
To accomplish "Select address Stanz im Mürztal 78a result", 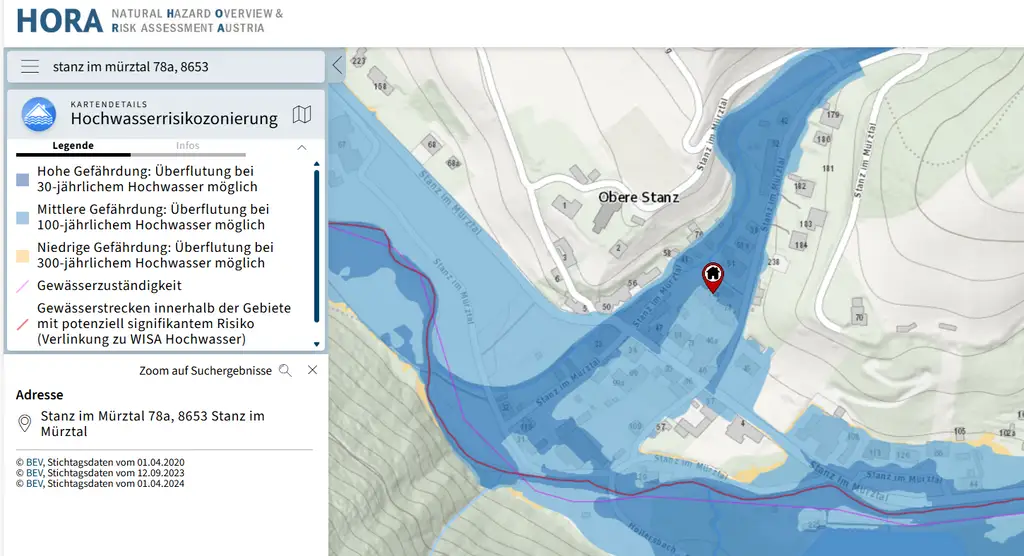I will (153, 423).
